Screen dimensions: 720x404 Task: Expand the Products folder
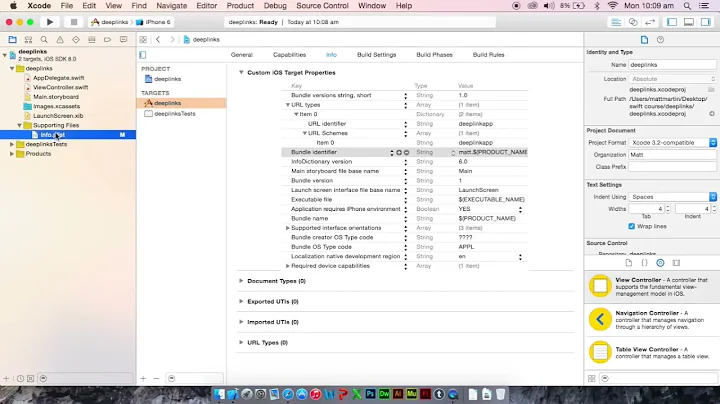(x=12, y=154)
